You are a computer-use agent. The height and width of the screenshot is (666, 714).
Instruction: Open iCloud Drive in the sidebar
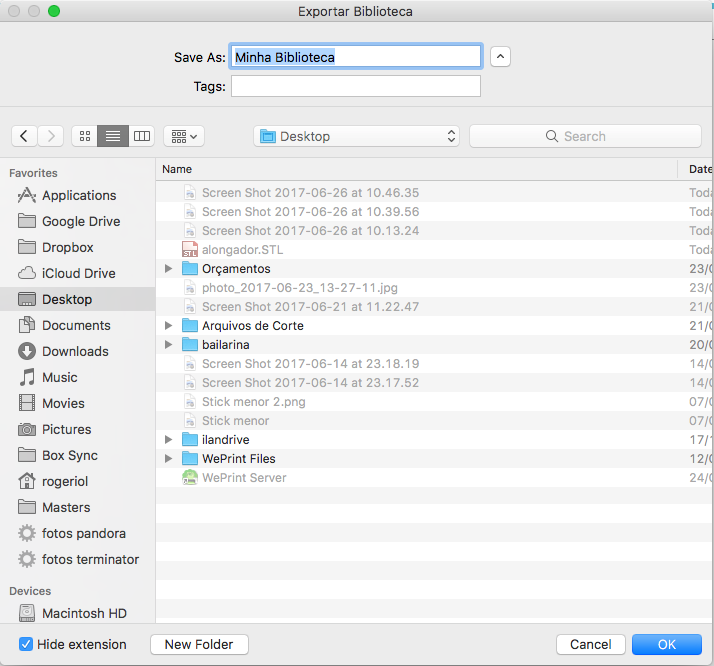(78, 273)
